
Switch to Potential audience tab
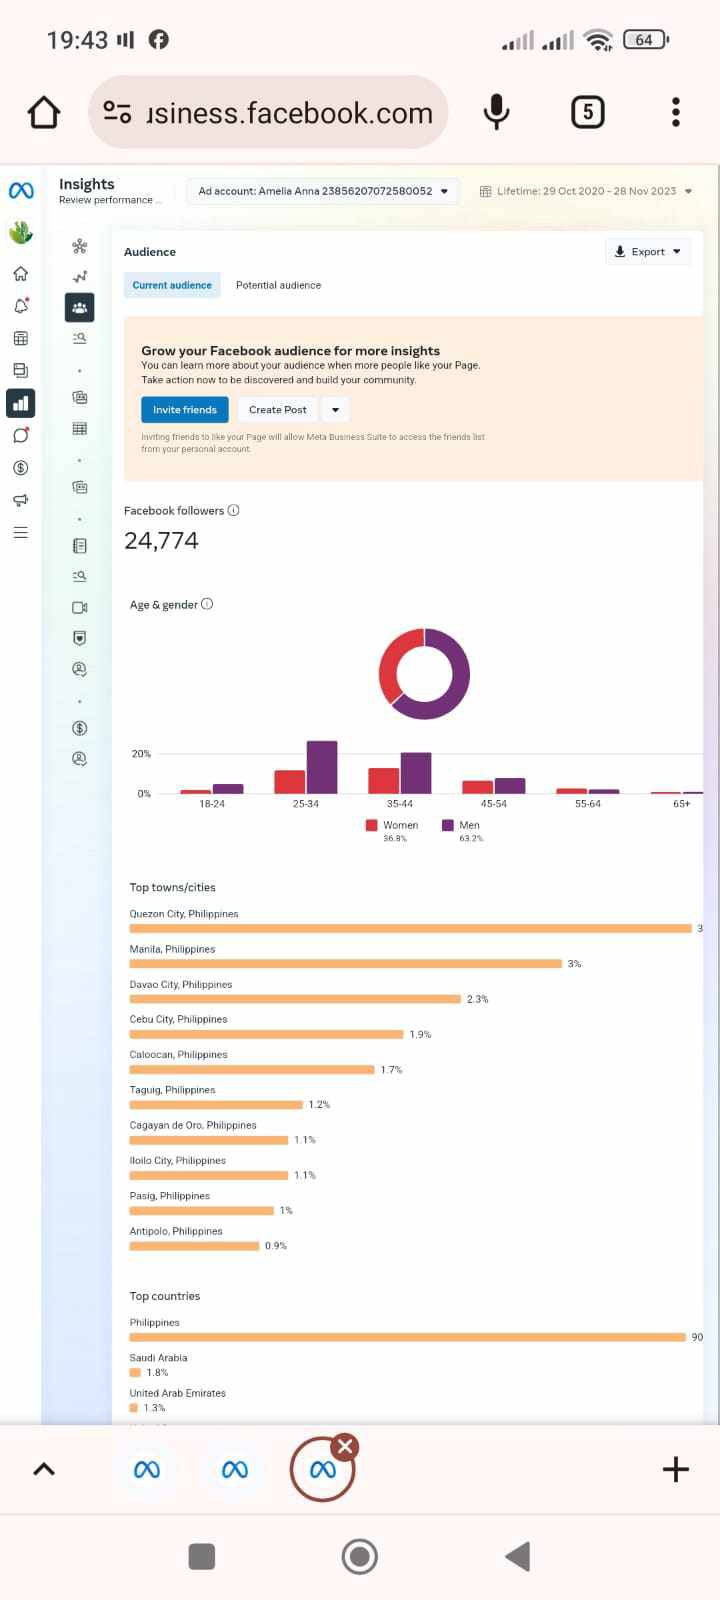pyautogui.click(x=278, y=285)
